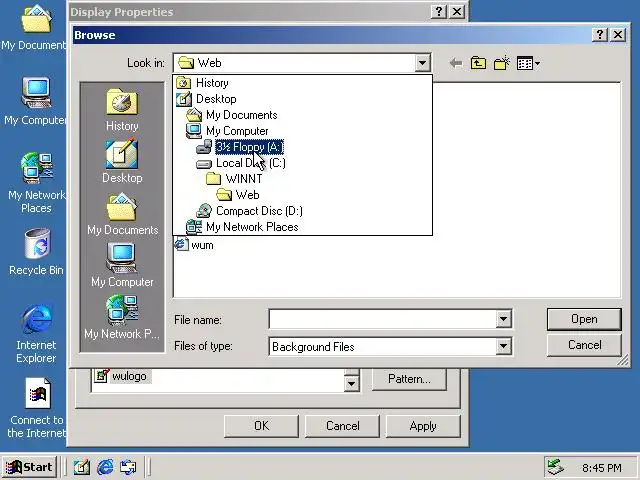Click the Open button
Screen dimensions: 640x480
584,319
